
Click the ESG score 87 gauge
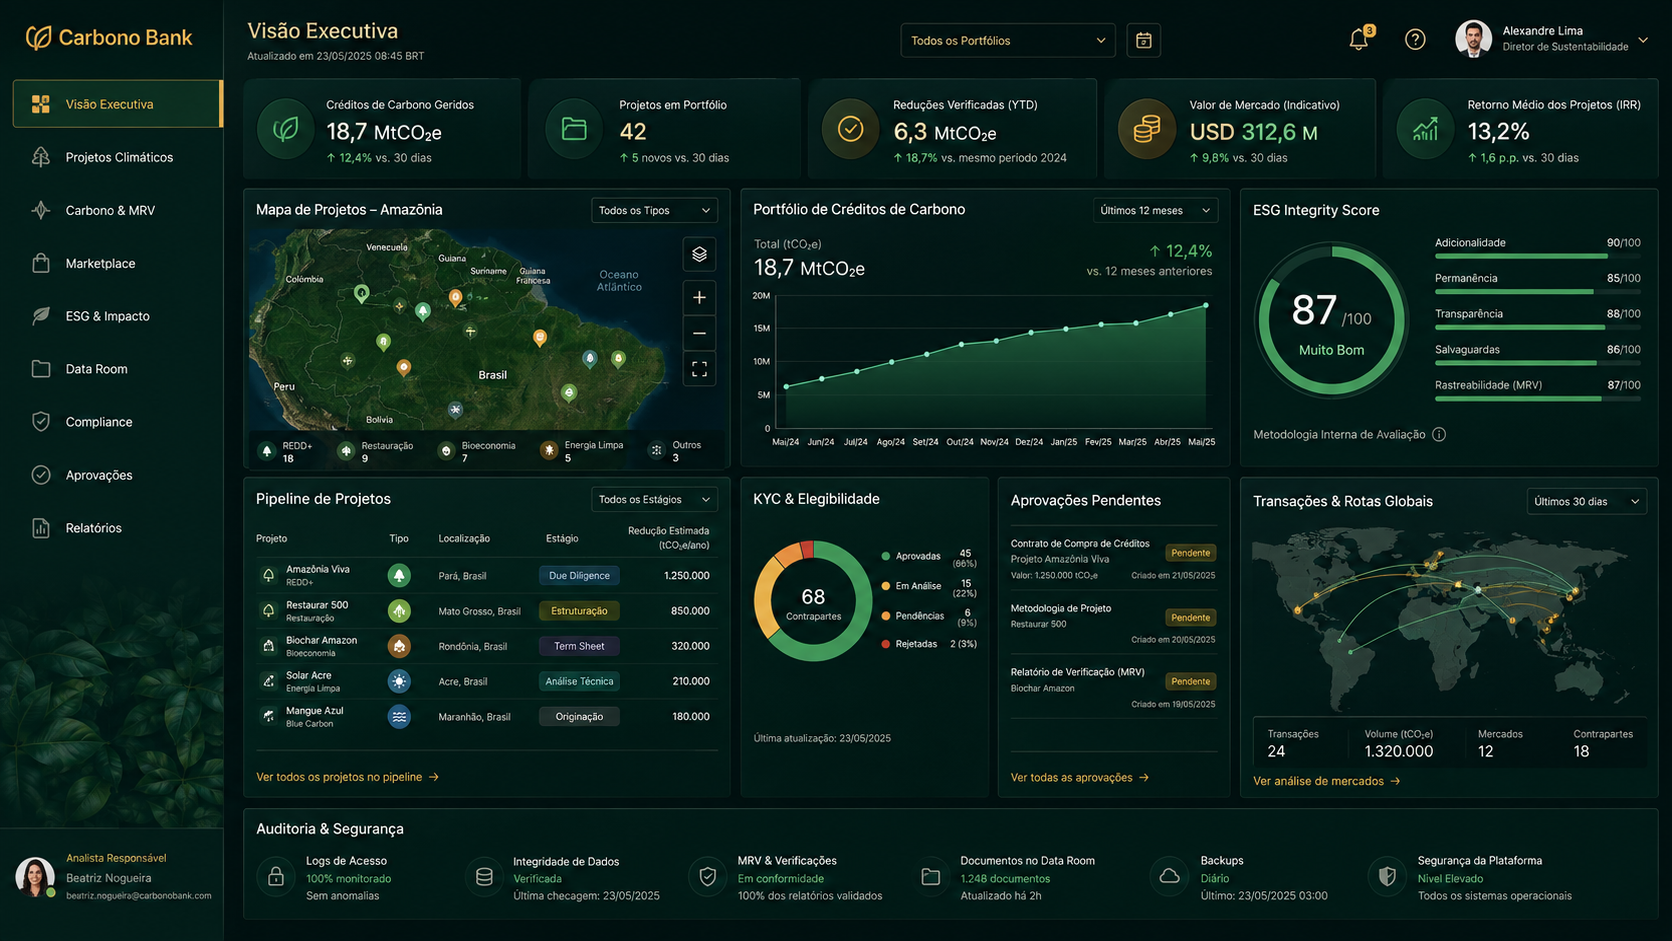[x=1331, y=321]
